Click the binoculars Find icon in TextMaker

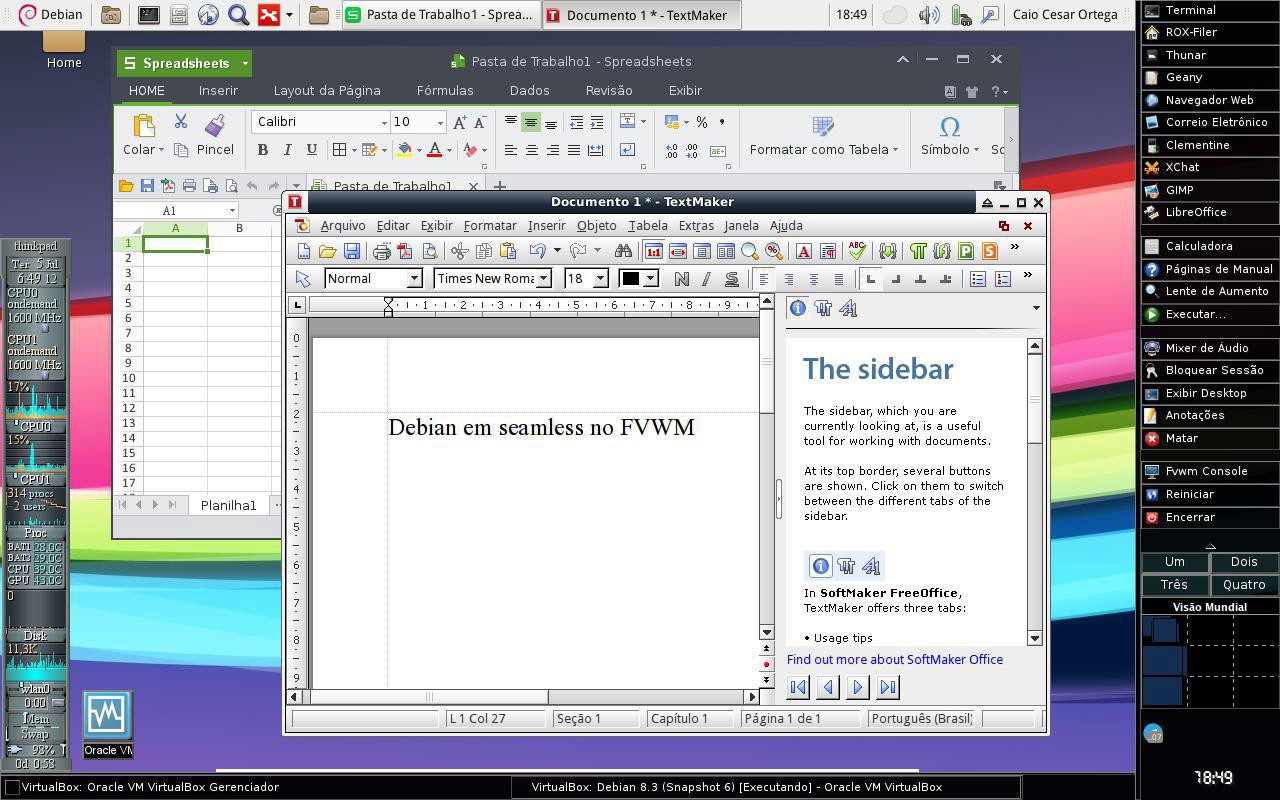pyautogui.click(x=623, y=251)
